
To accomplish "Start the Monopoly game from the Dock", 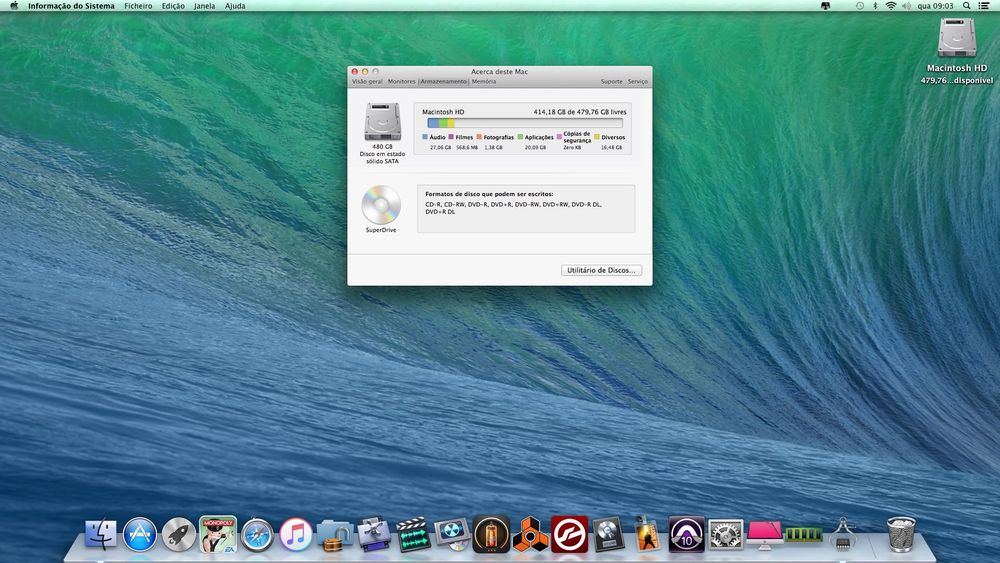I will [x=217, y=534].
